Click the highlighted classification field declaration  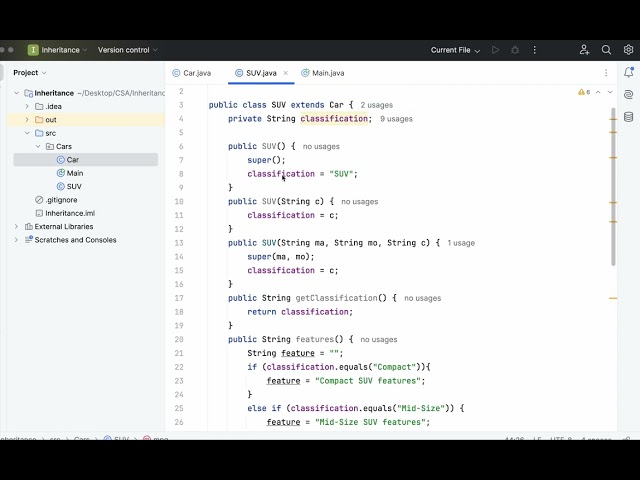click(334, 119)
